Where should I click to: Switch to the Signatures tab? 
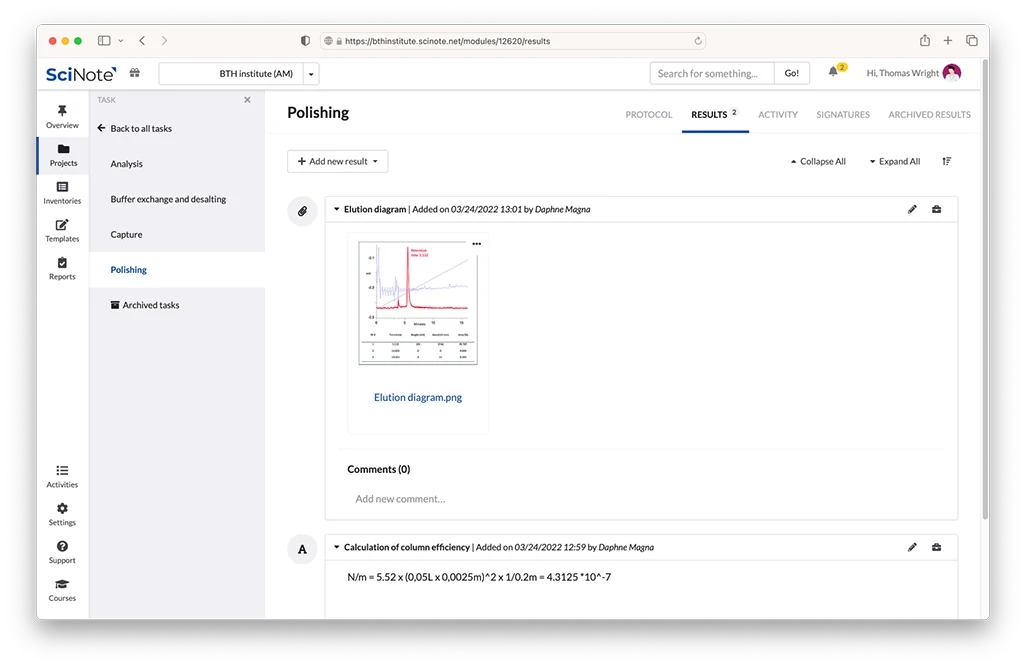(x=842, y=115)
